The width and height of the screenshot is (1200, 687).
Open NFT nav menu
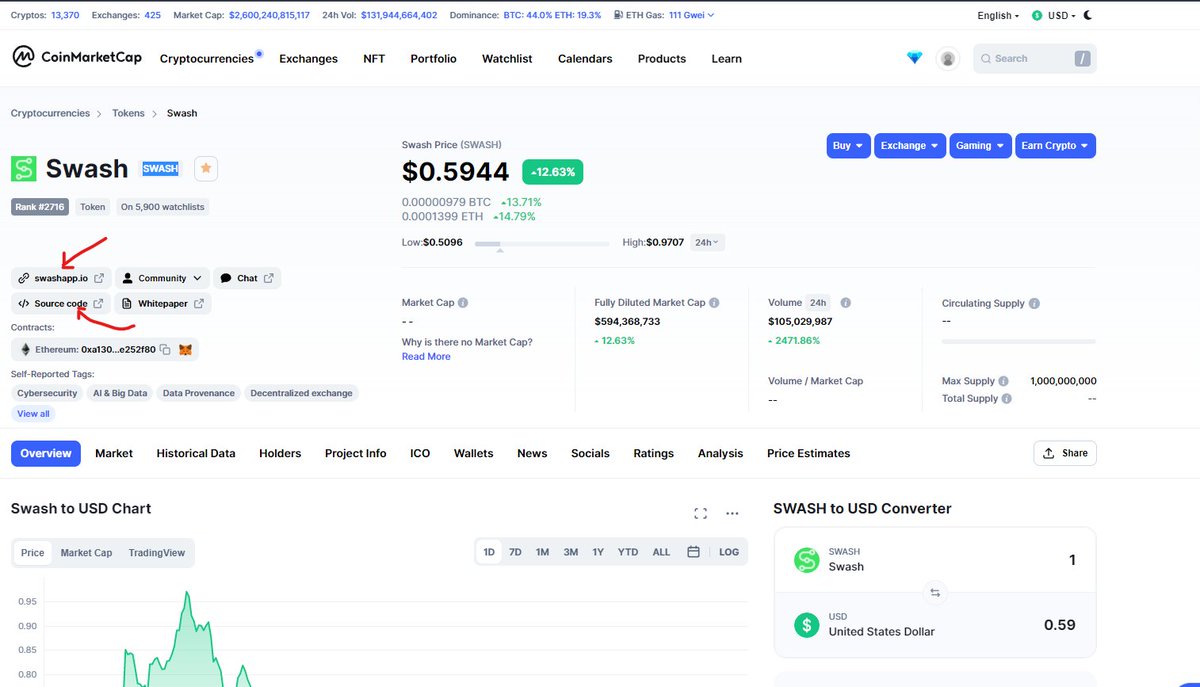[374, 59]
